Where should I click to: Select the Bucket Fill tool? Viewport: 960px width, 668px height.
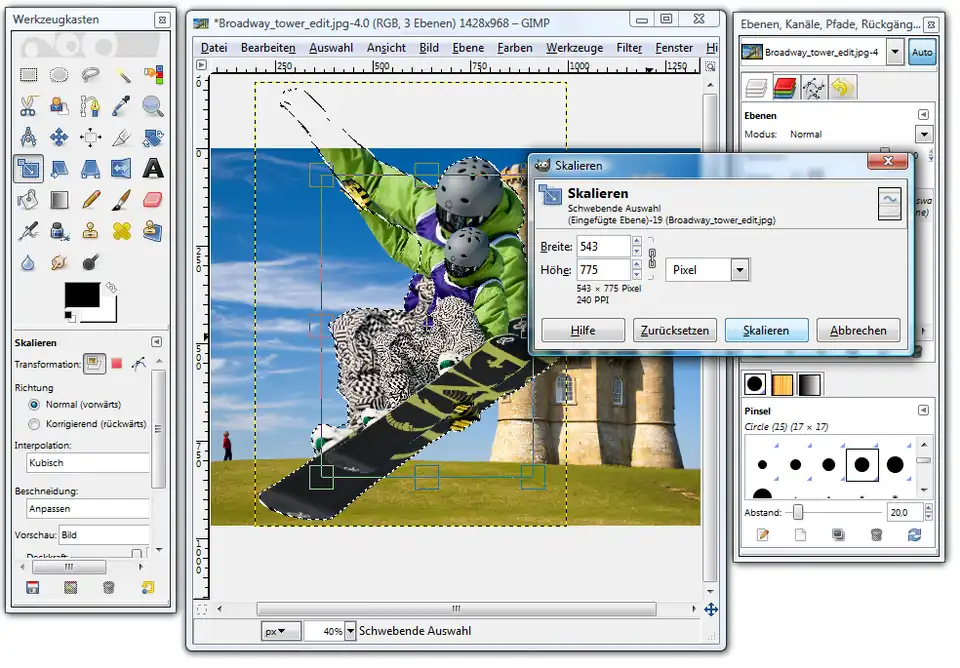pyautogui.click(x=29, y=200)
